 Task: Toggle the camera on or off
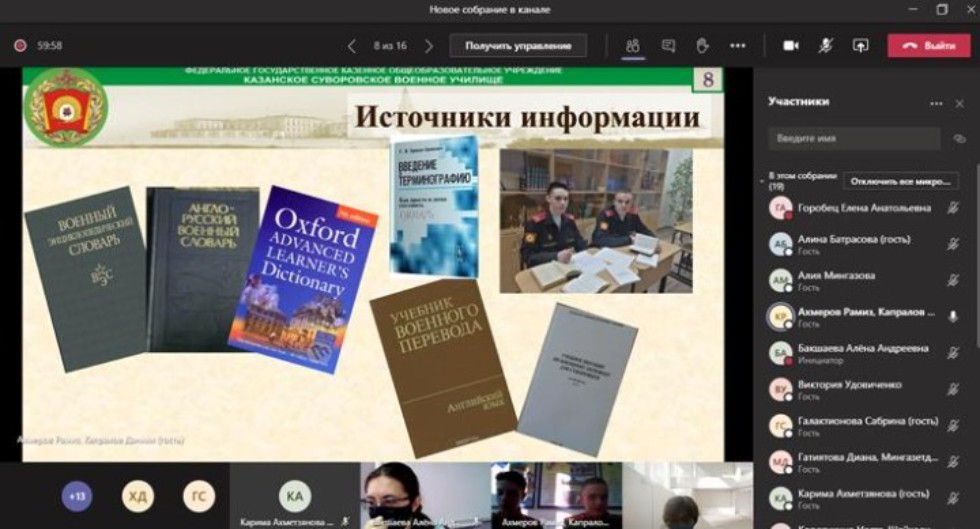791,46
